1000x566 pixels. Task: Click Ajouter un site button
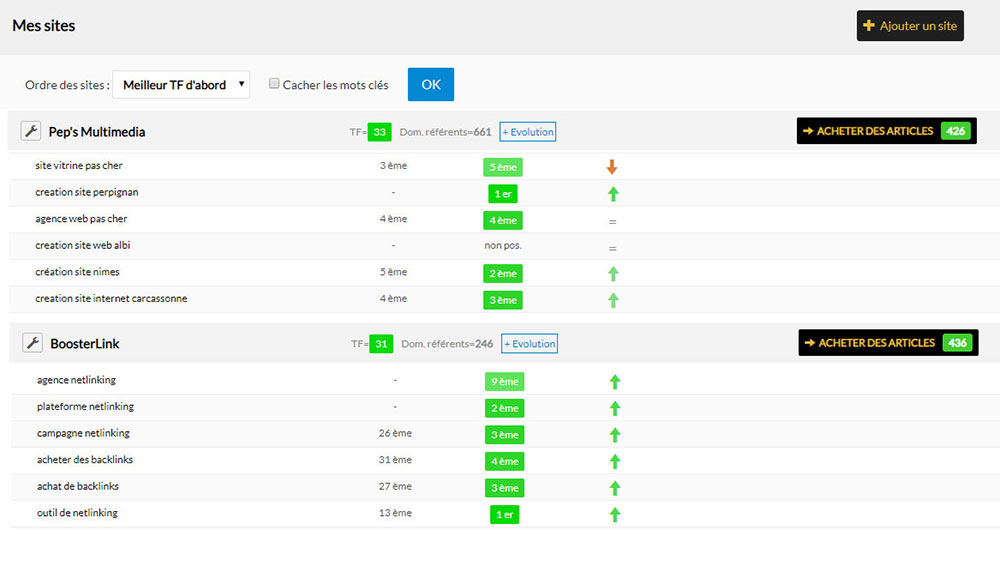(910, 26)
